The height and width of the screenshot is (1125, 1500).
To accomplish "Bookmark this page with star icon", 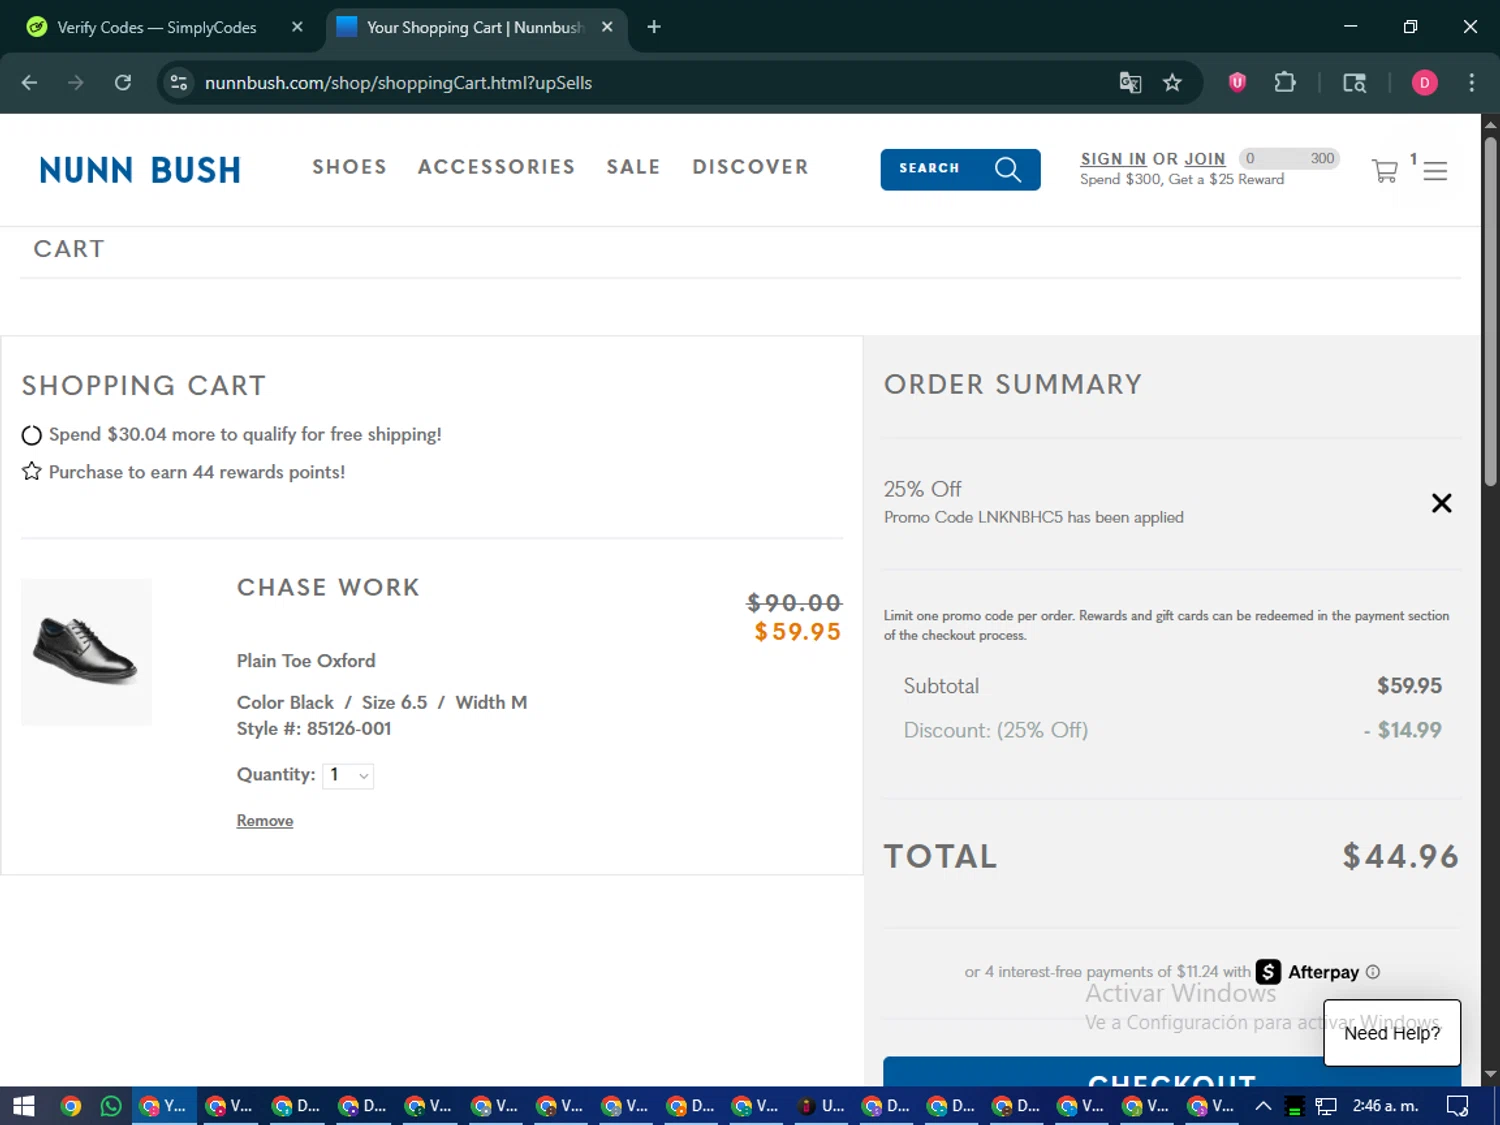I will [x=1173, y=83].
